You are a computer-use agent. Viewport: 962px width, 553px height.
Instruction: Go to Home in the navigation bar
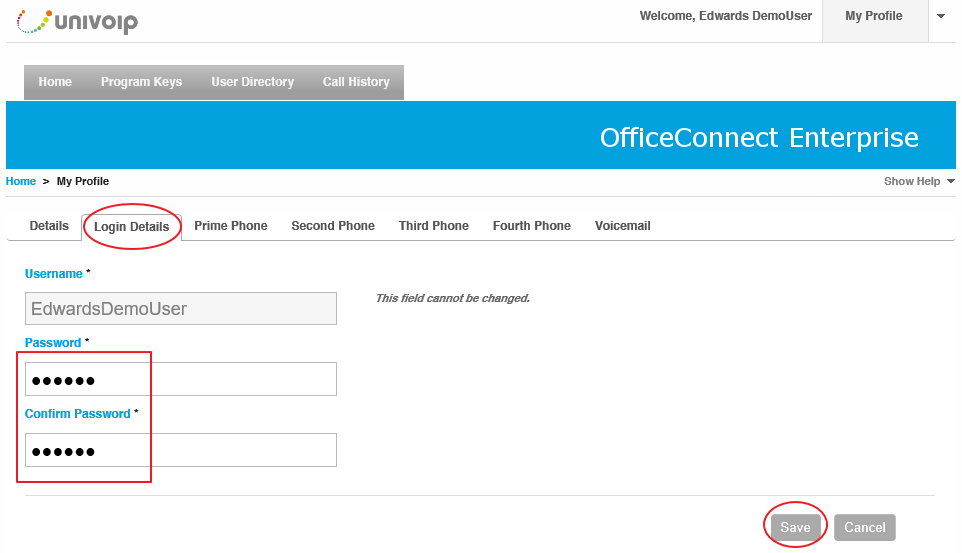(55, 82)
